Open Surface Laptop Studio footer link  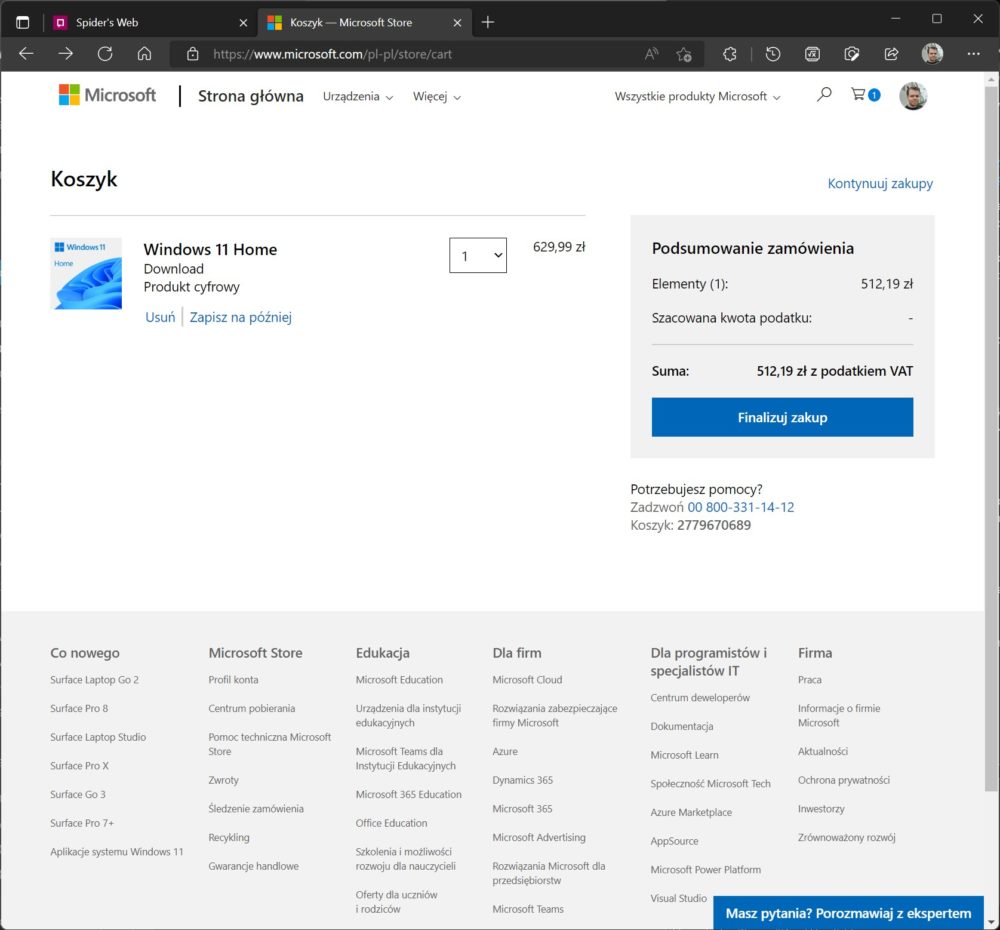pos(98,737)
